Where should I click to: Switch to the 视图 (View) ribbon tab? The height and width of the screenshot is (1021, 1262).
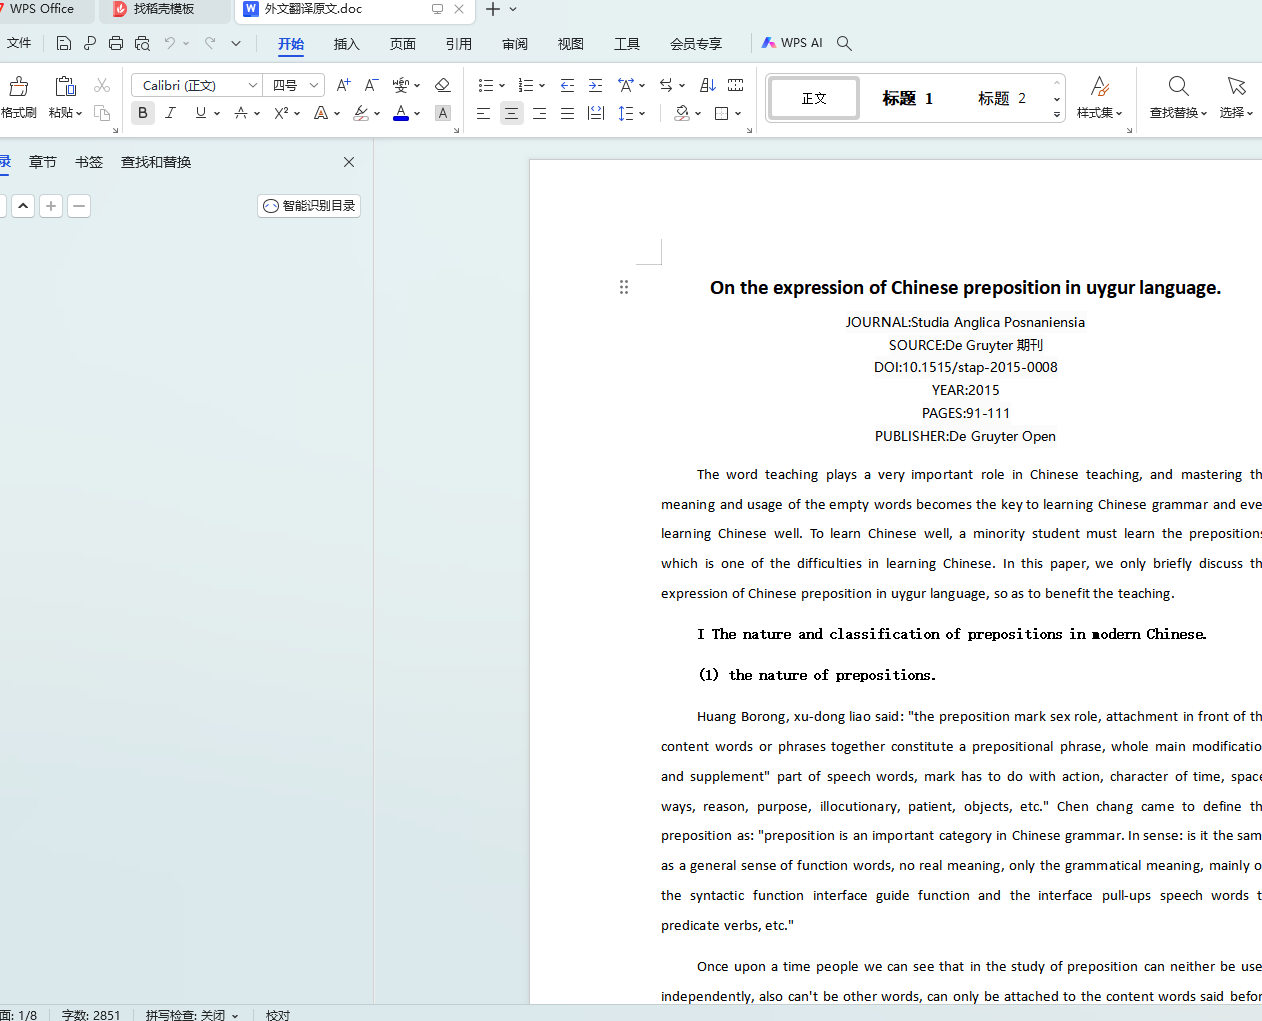click(571, 44)
